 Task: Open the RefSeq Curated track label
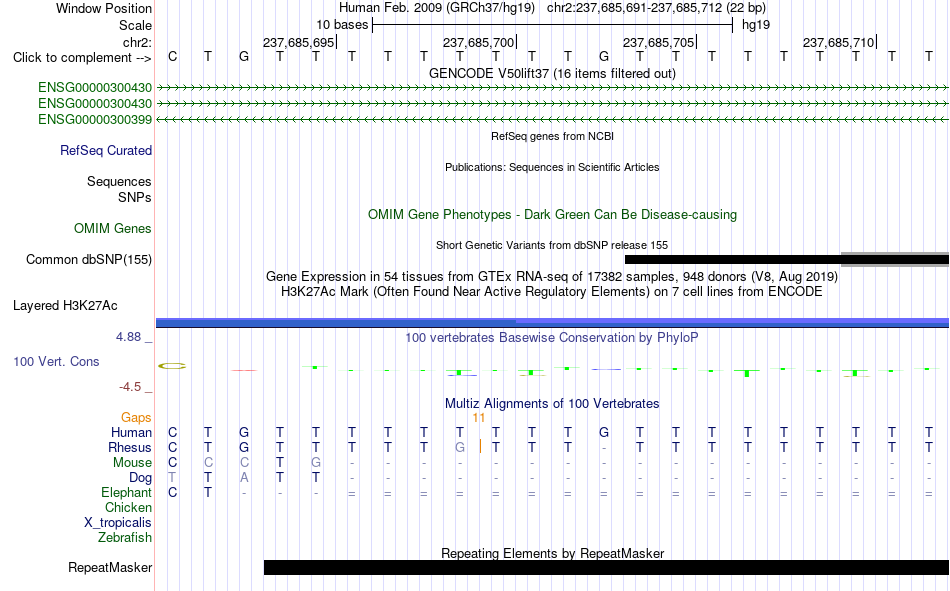coord(106,150)
